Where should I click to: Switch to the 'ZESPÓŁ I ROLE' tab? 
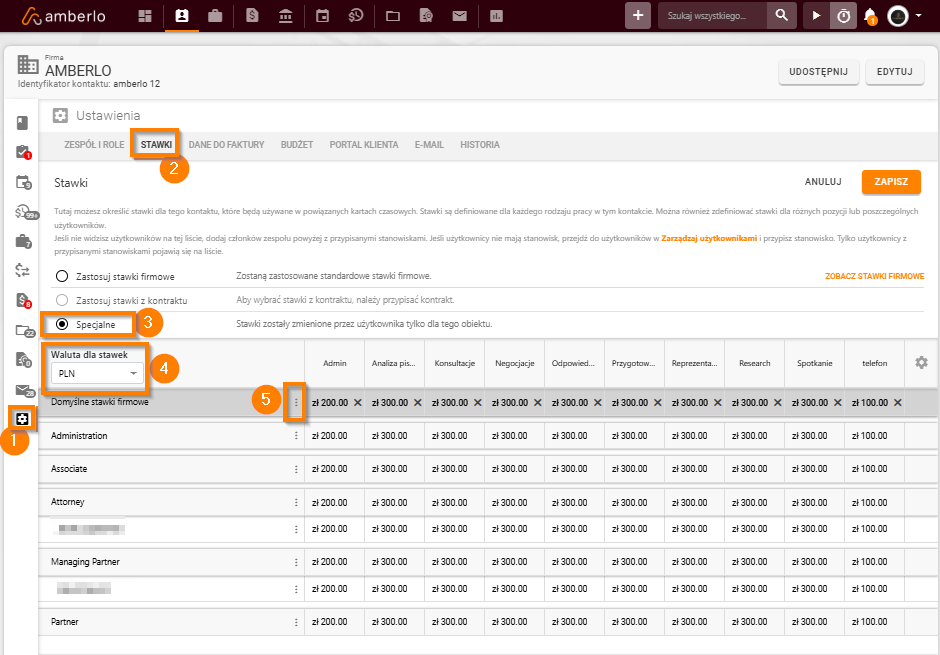click(94, 144)
